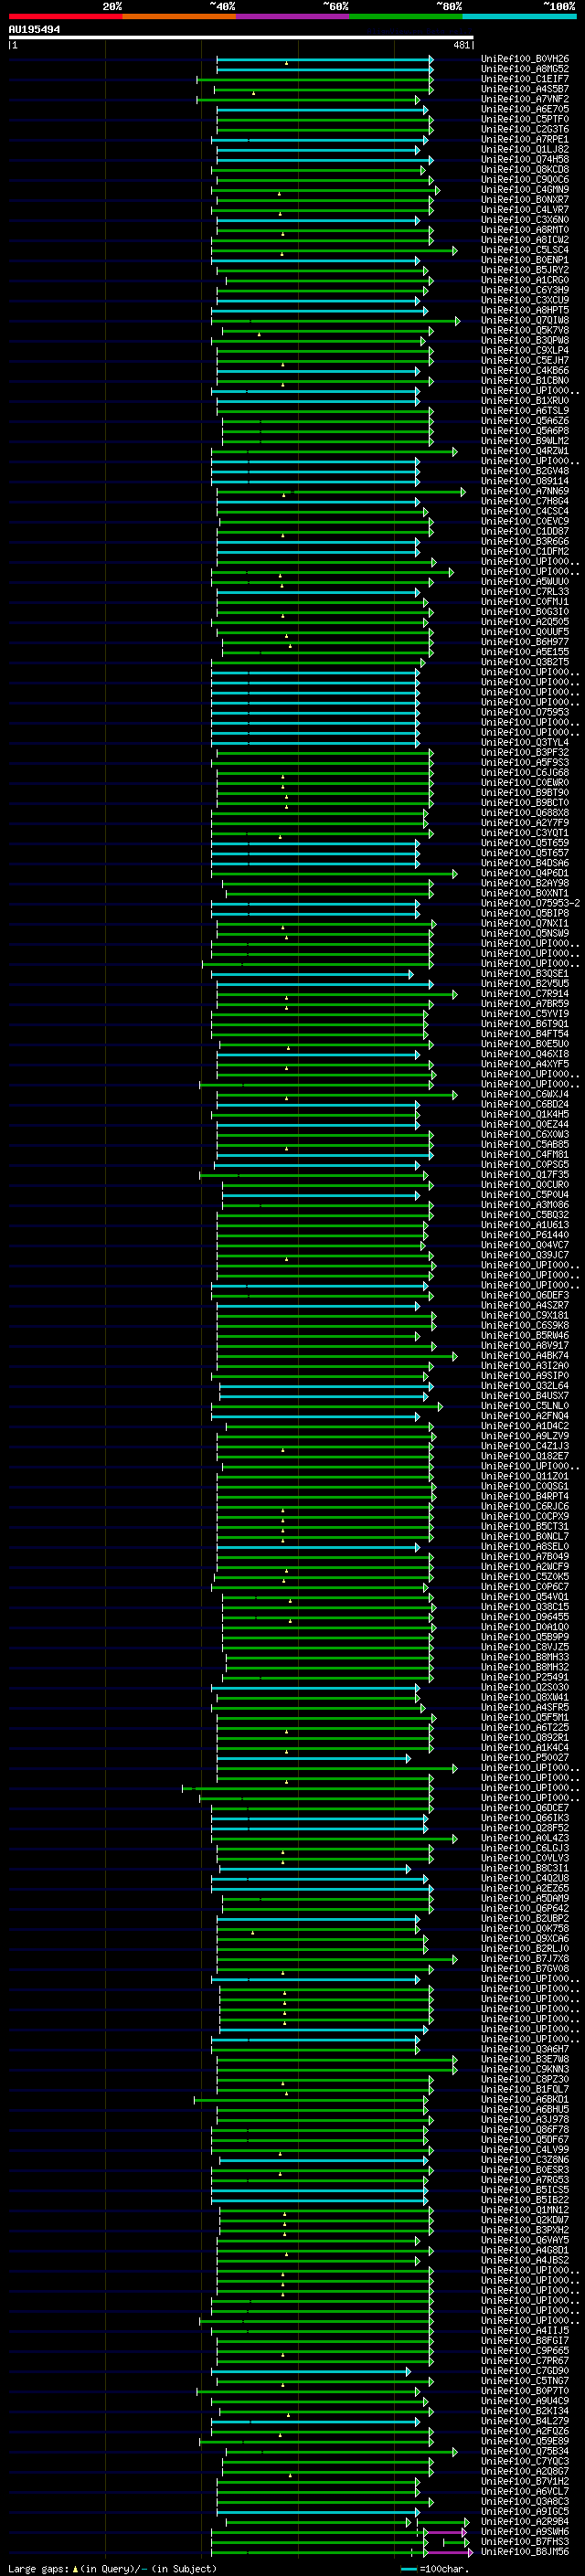Open the UniRef100_O75B34 label
This screenshot has width=585, height=2576.
click(525, 2451)
